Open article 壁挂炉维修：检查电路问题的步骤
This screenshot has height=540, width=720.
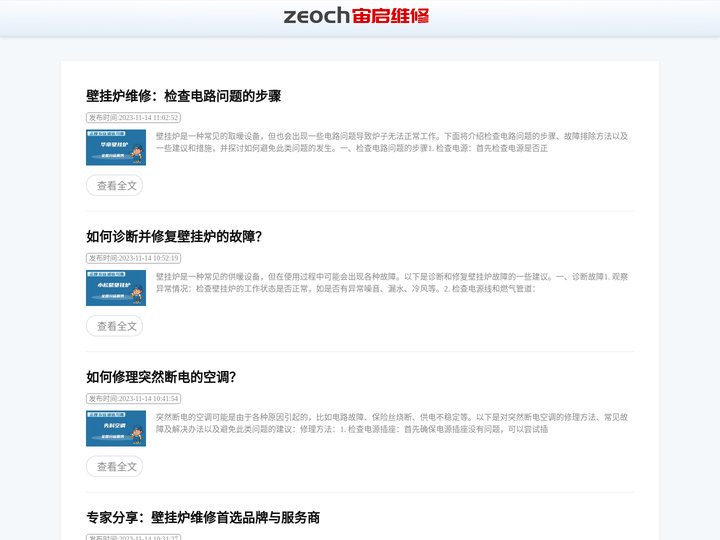[183, 96]
